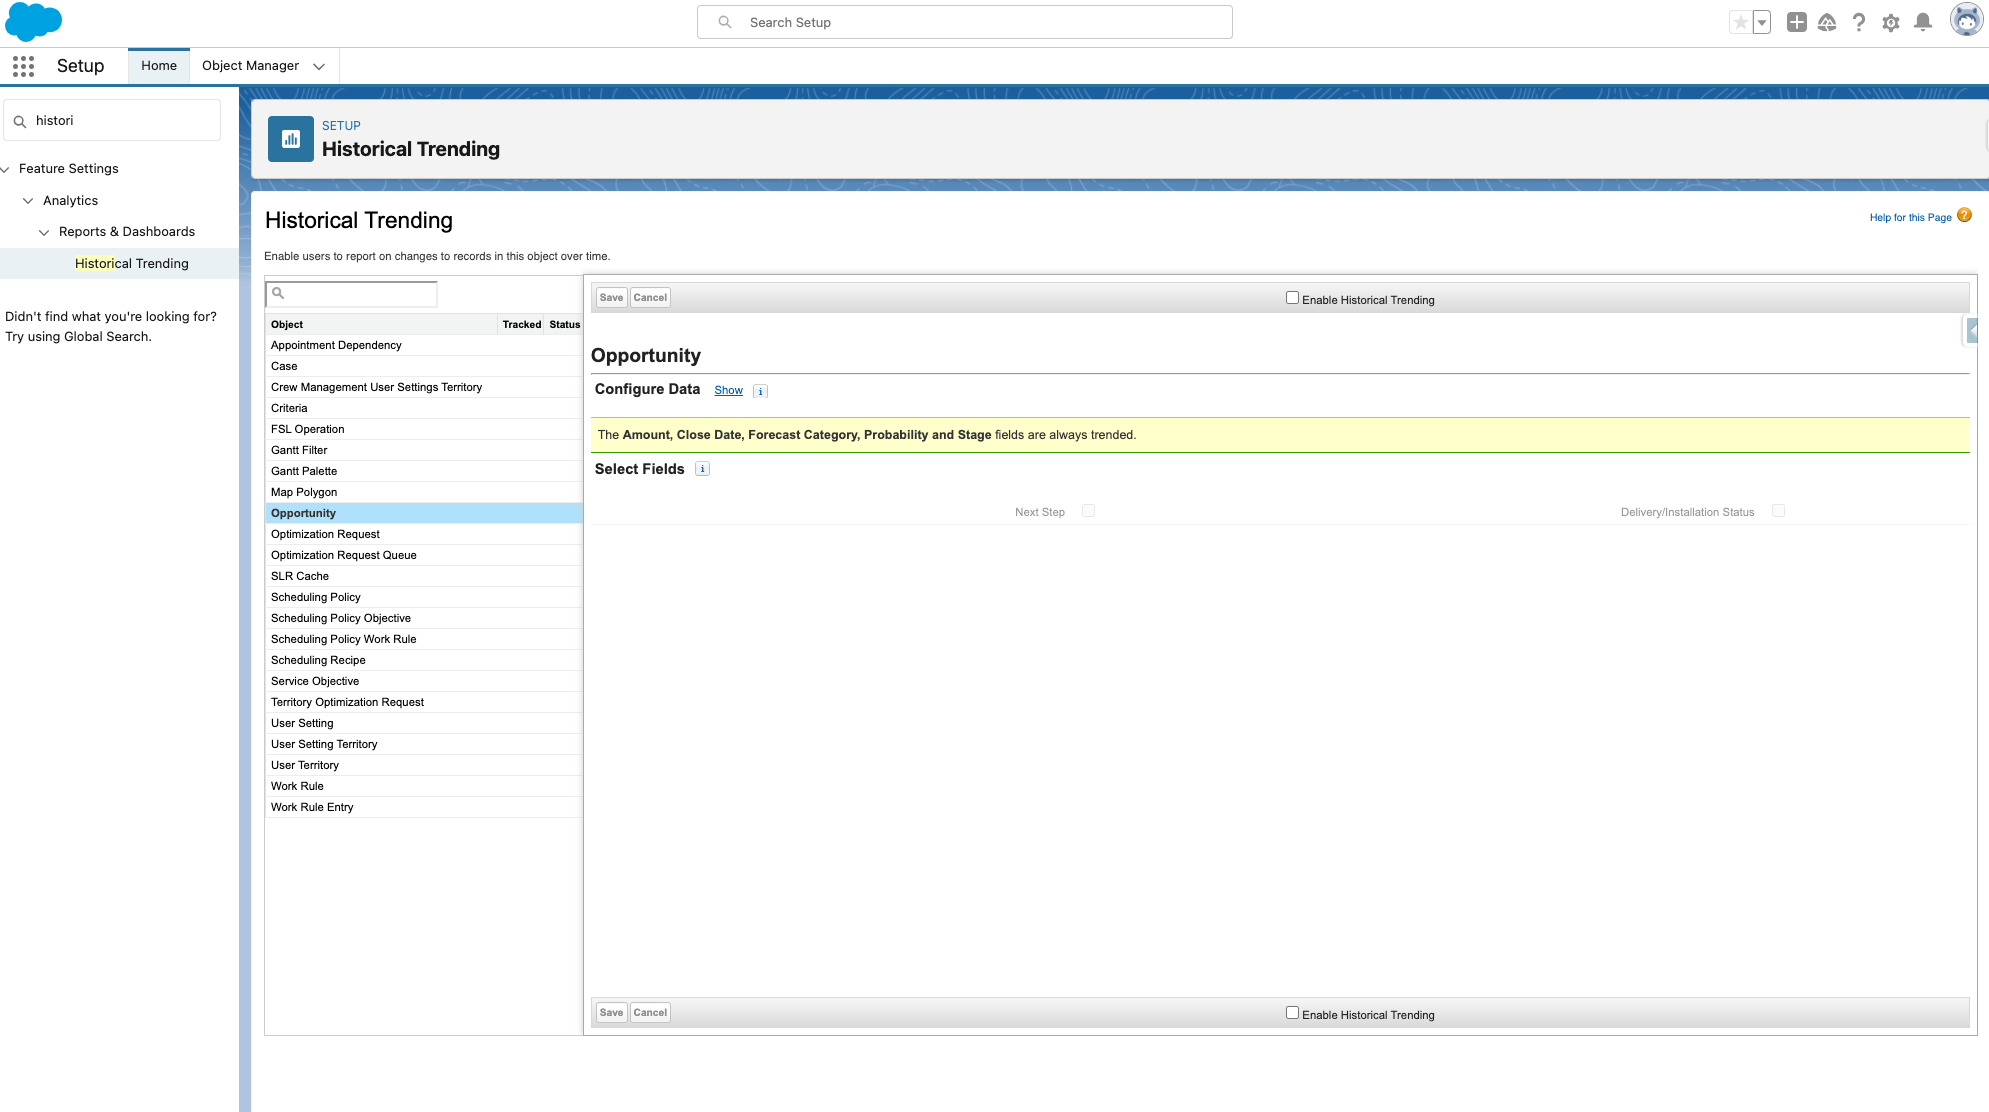Collapse the Analytics section chevron
1989x1112 pixels.
28,200
